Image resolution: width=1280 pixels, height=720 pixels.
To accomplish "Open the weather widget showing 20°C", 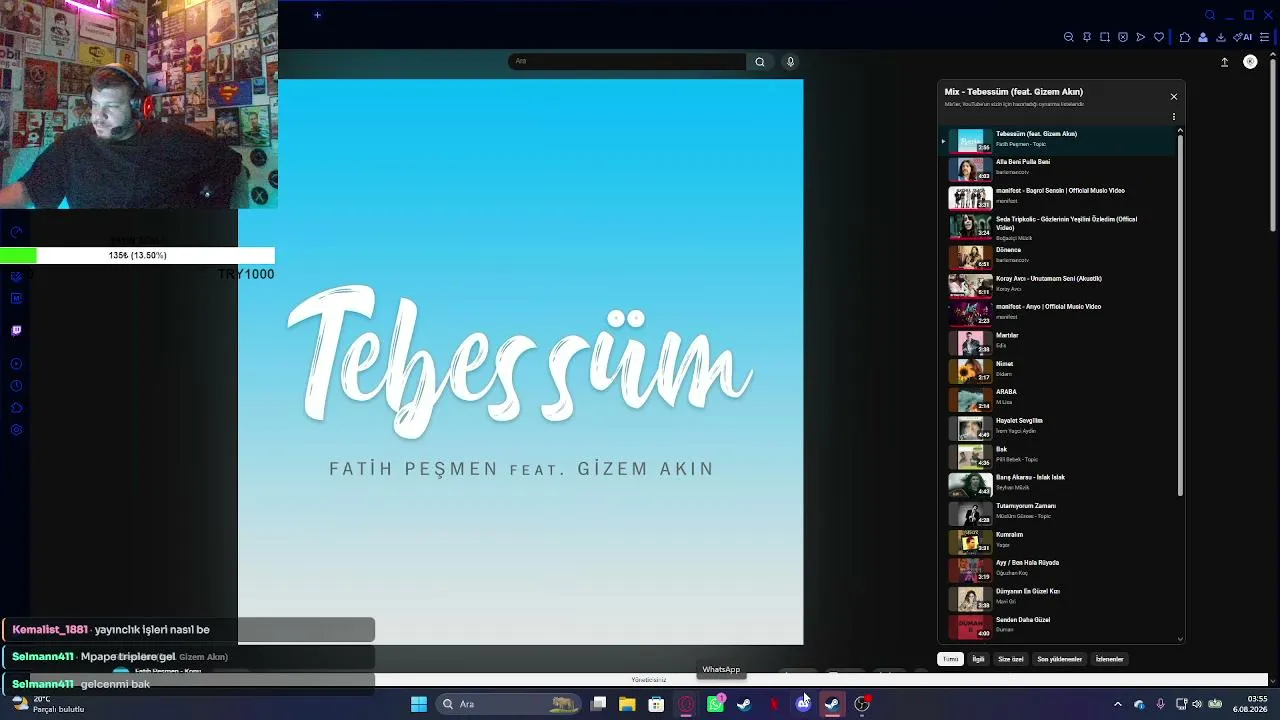I will point(48,704).
